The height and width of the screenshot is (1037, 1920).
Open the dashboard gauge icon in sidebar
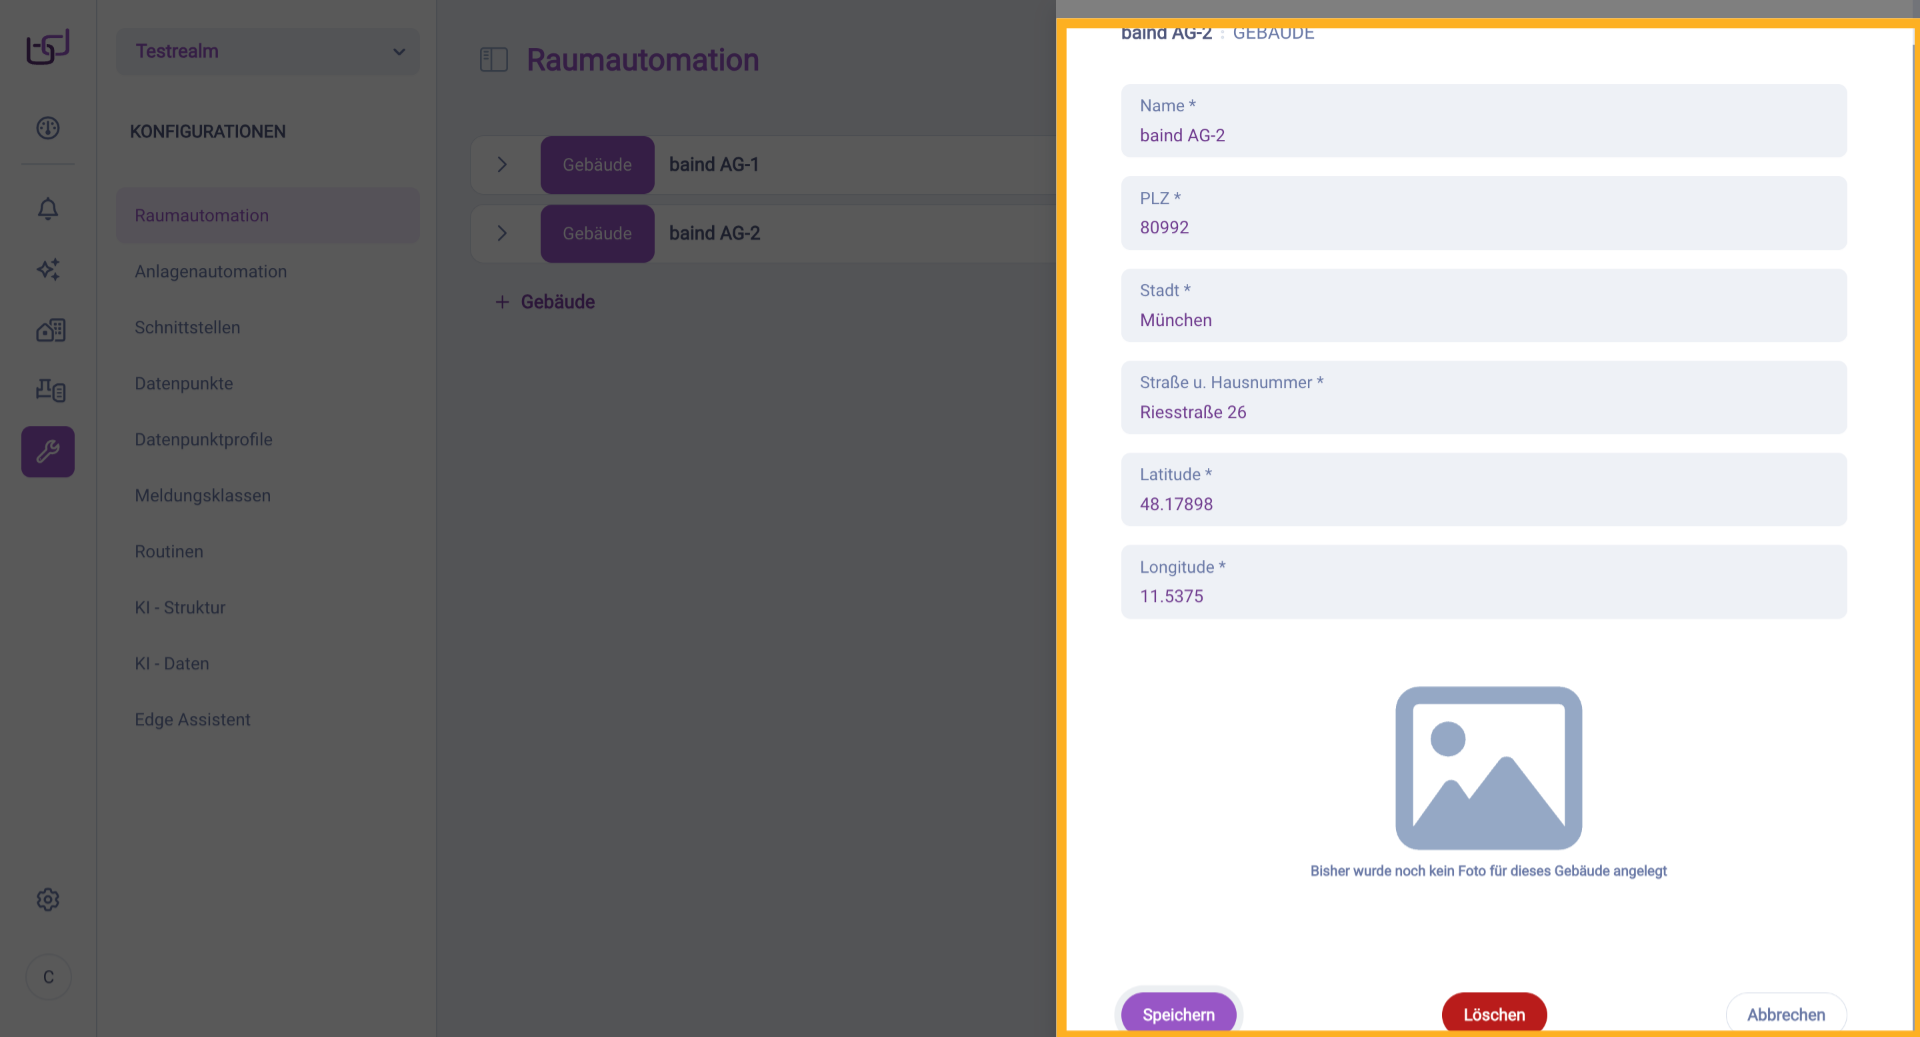48,128
